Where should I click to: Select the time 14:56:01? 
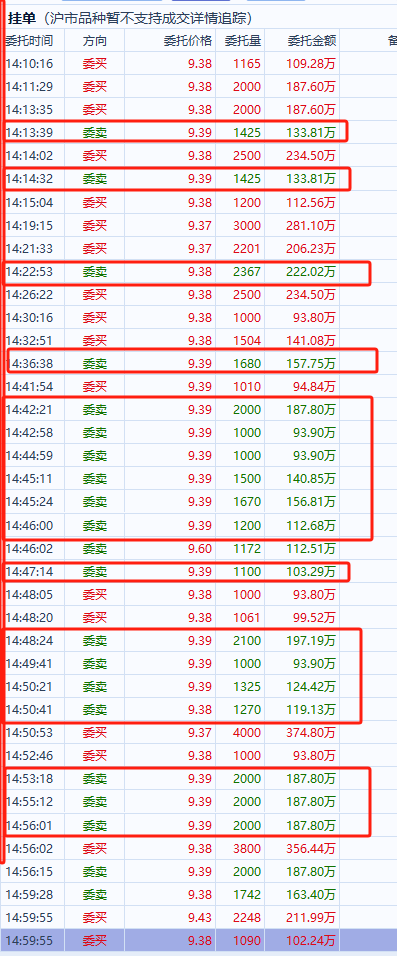[29, 826]
